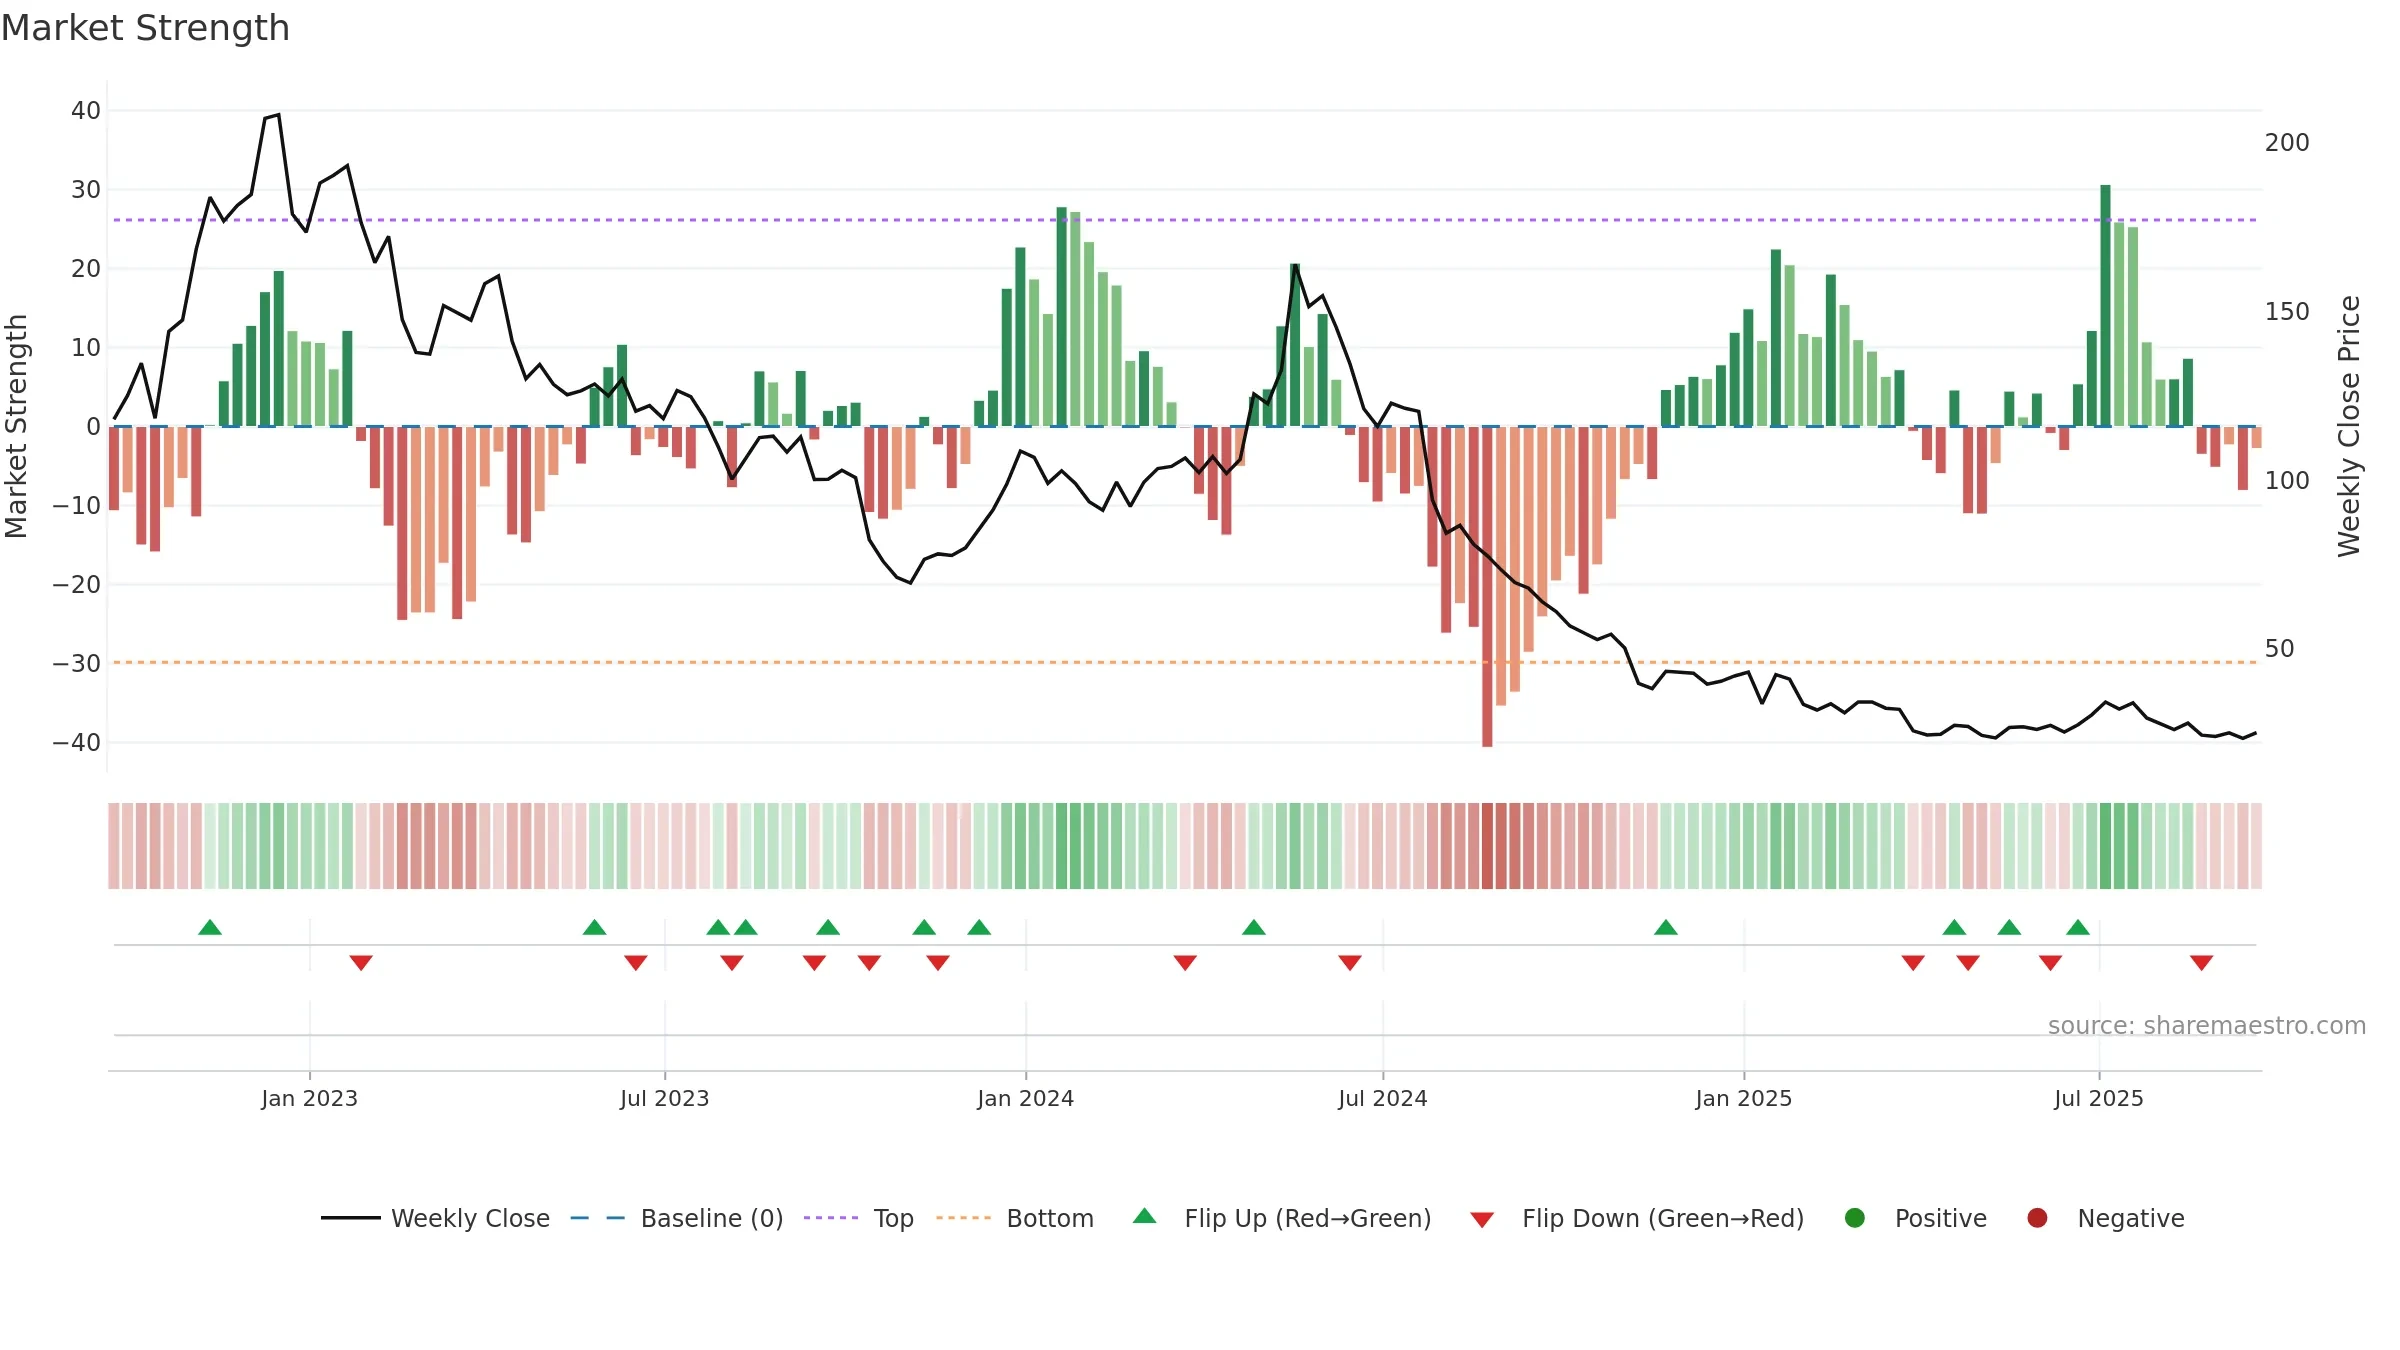The image size is (2400, 1350).
Task: Toggle the Weekly Close legend entry
Action: (436, 1218)
